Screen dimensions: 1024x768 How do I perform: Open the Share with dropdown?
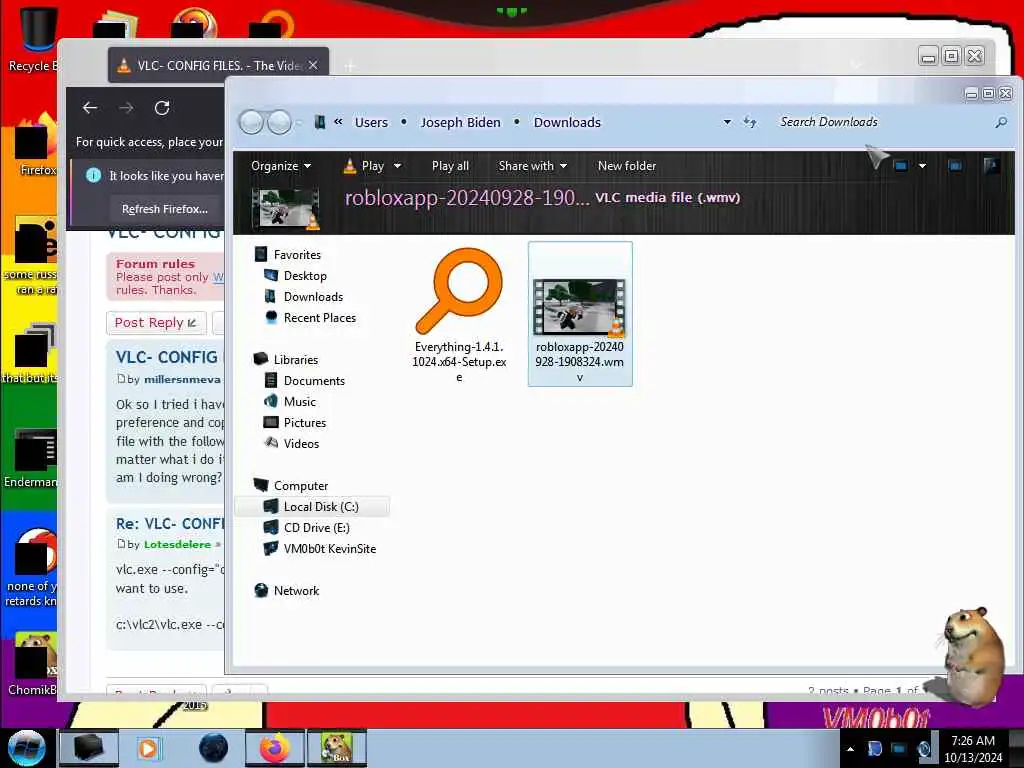click(532, 166)
